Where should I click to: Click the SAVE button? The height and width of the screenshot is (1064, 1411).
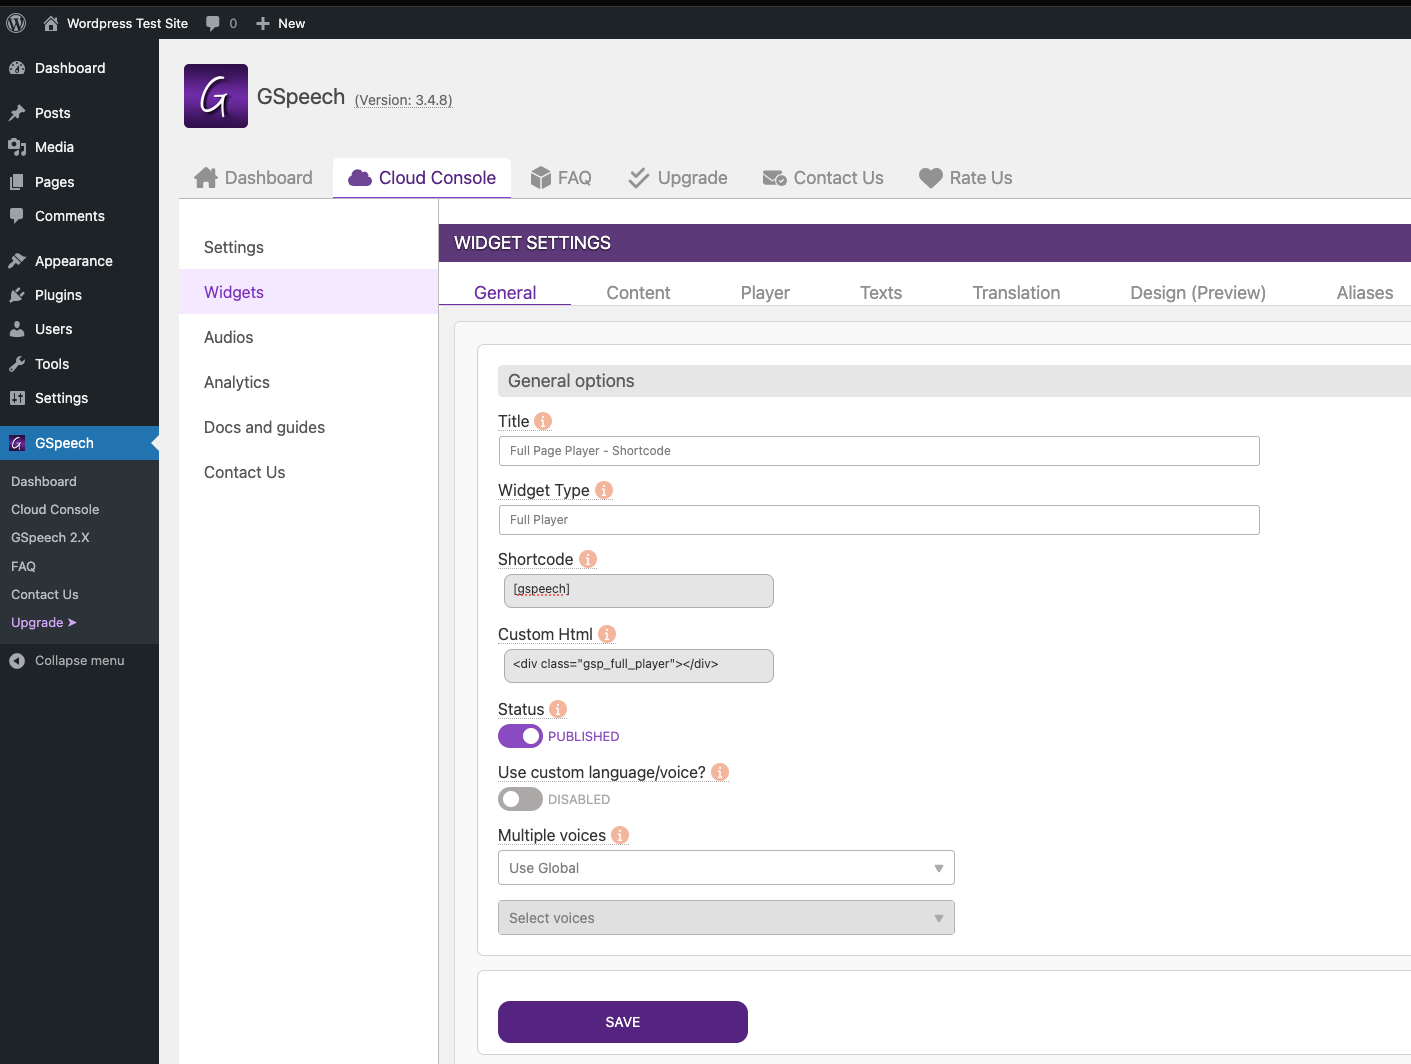623,1022
